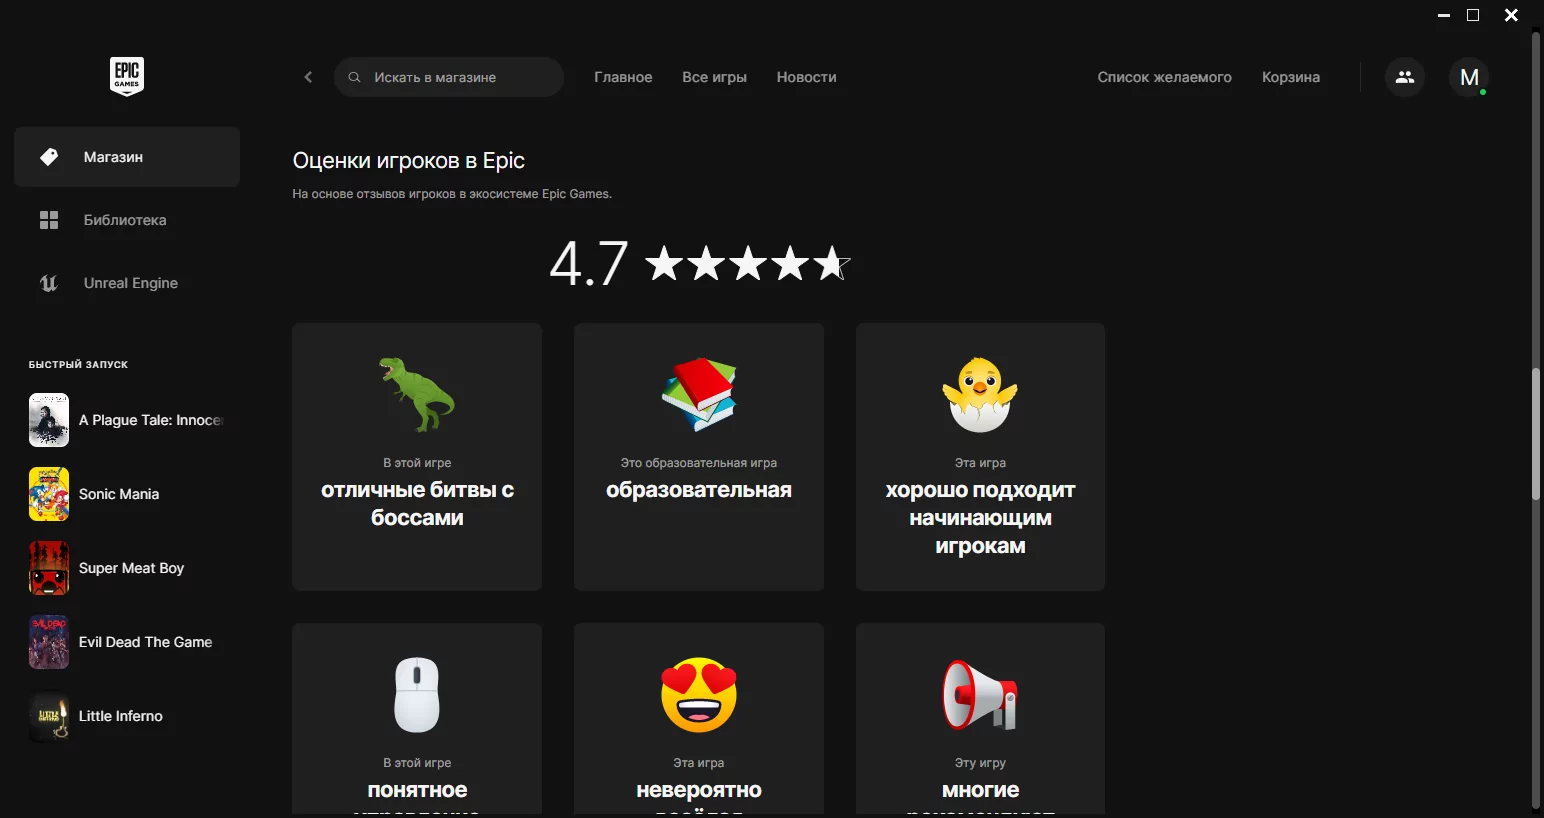Open the friends list icon
Viewport: 1544px width, 818px height.
[1405, 77]
